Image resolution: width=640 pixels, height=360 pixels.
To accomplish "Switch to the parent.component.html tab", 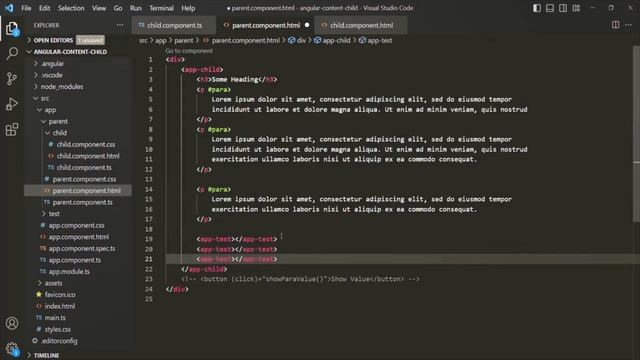I will point(266,25).
